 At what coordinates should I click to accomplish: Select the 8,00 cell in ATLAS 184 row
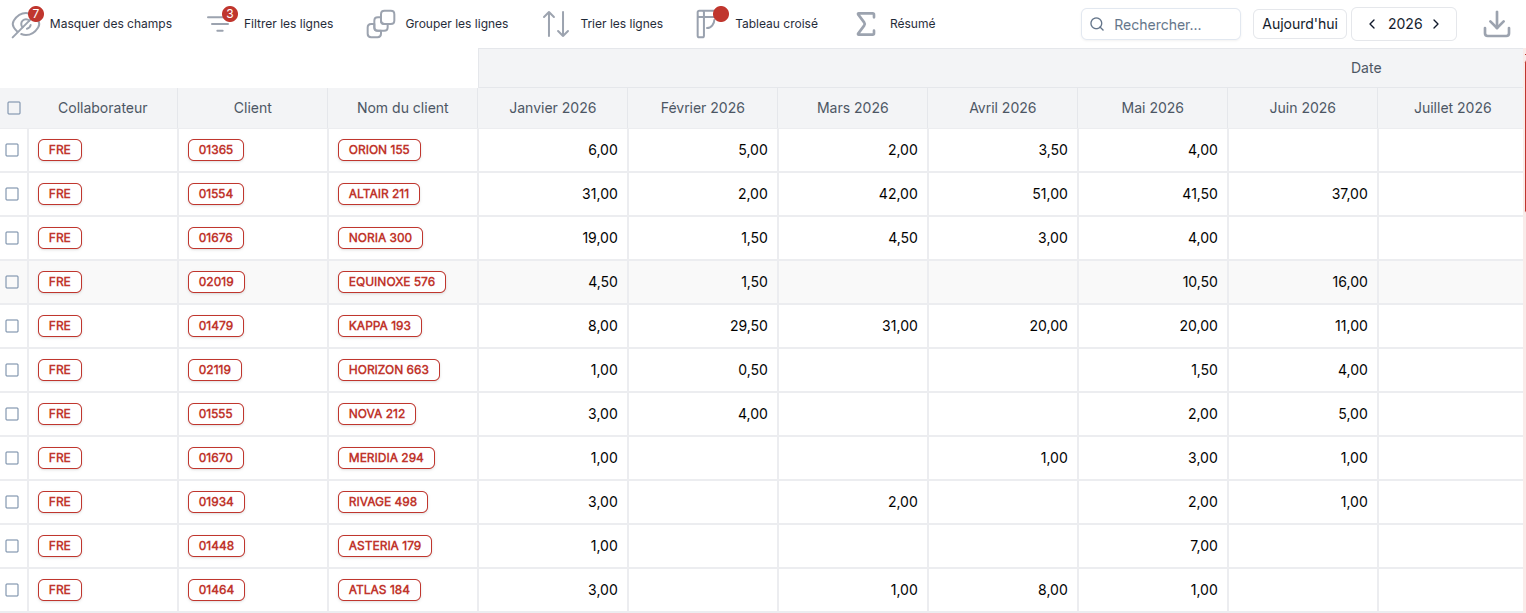[x=1003, y=590]
